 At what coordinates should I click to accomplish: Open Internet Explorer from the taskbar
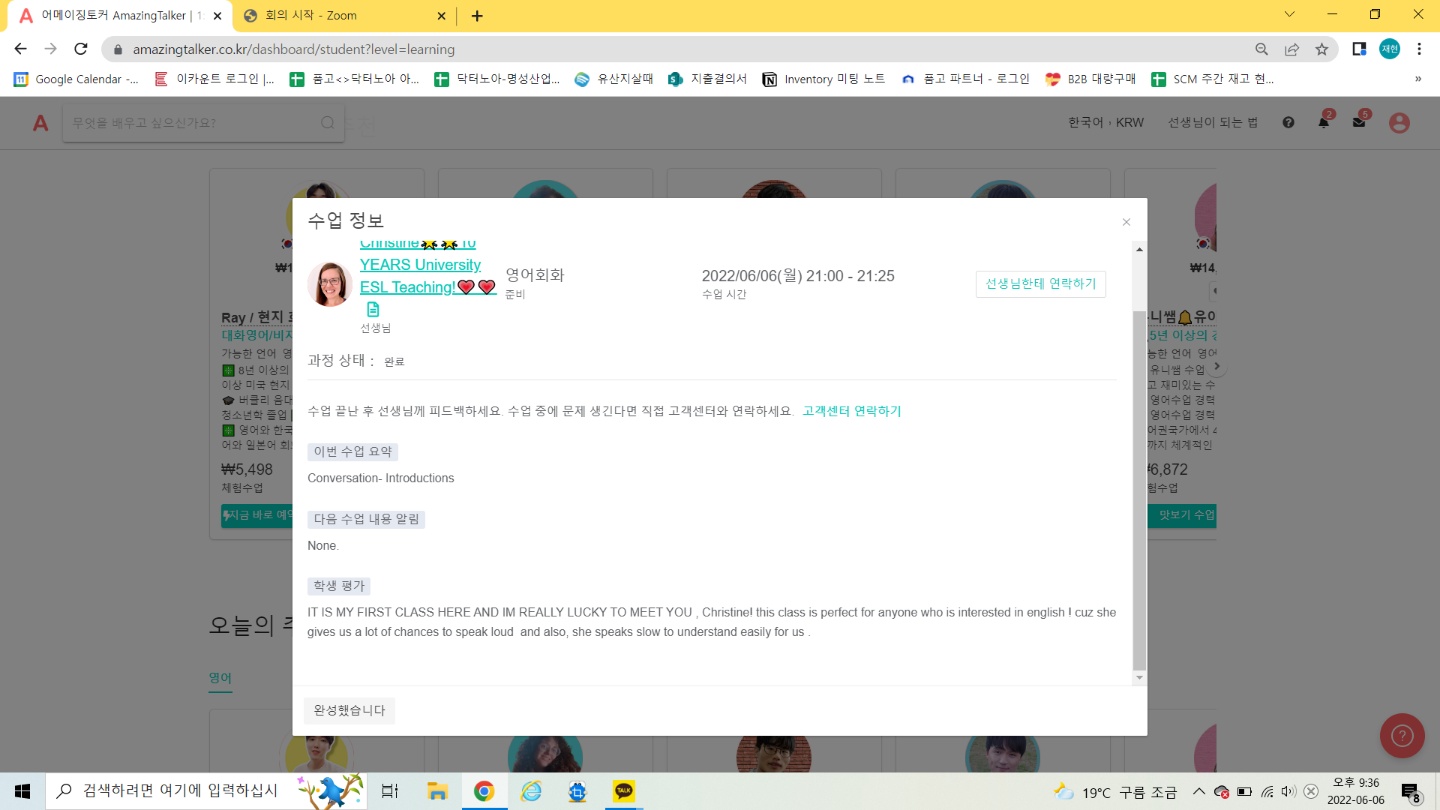(x=531, y=791)
